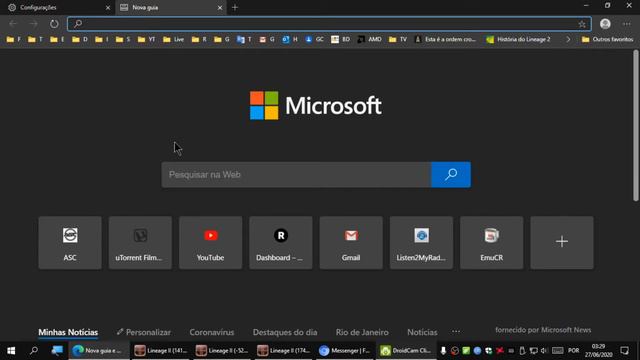Open the Dashboard quick link tile
Viewport: 640px width, 360px height.
281,242
